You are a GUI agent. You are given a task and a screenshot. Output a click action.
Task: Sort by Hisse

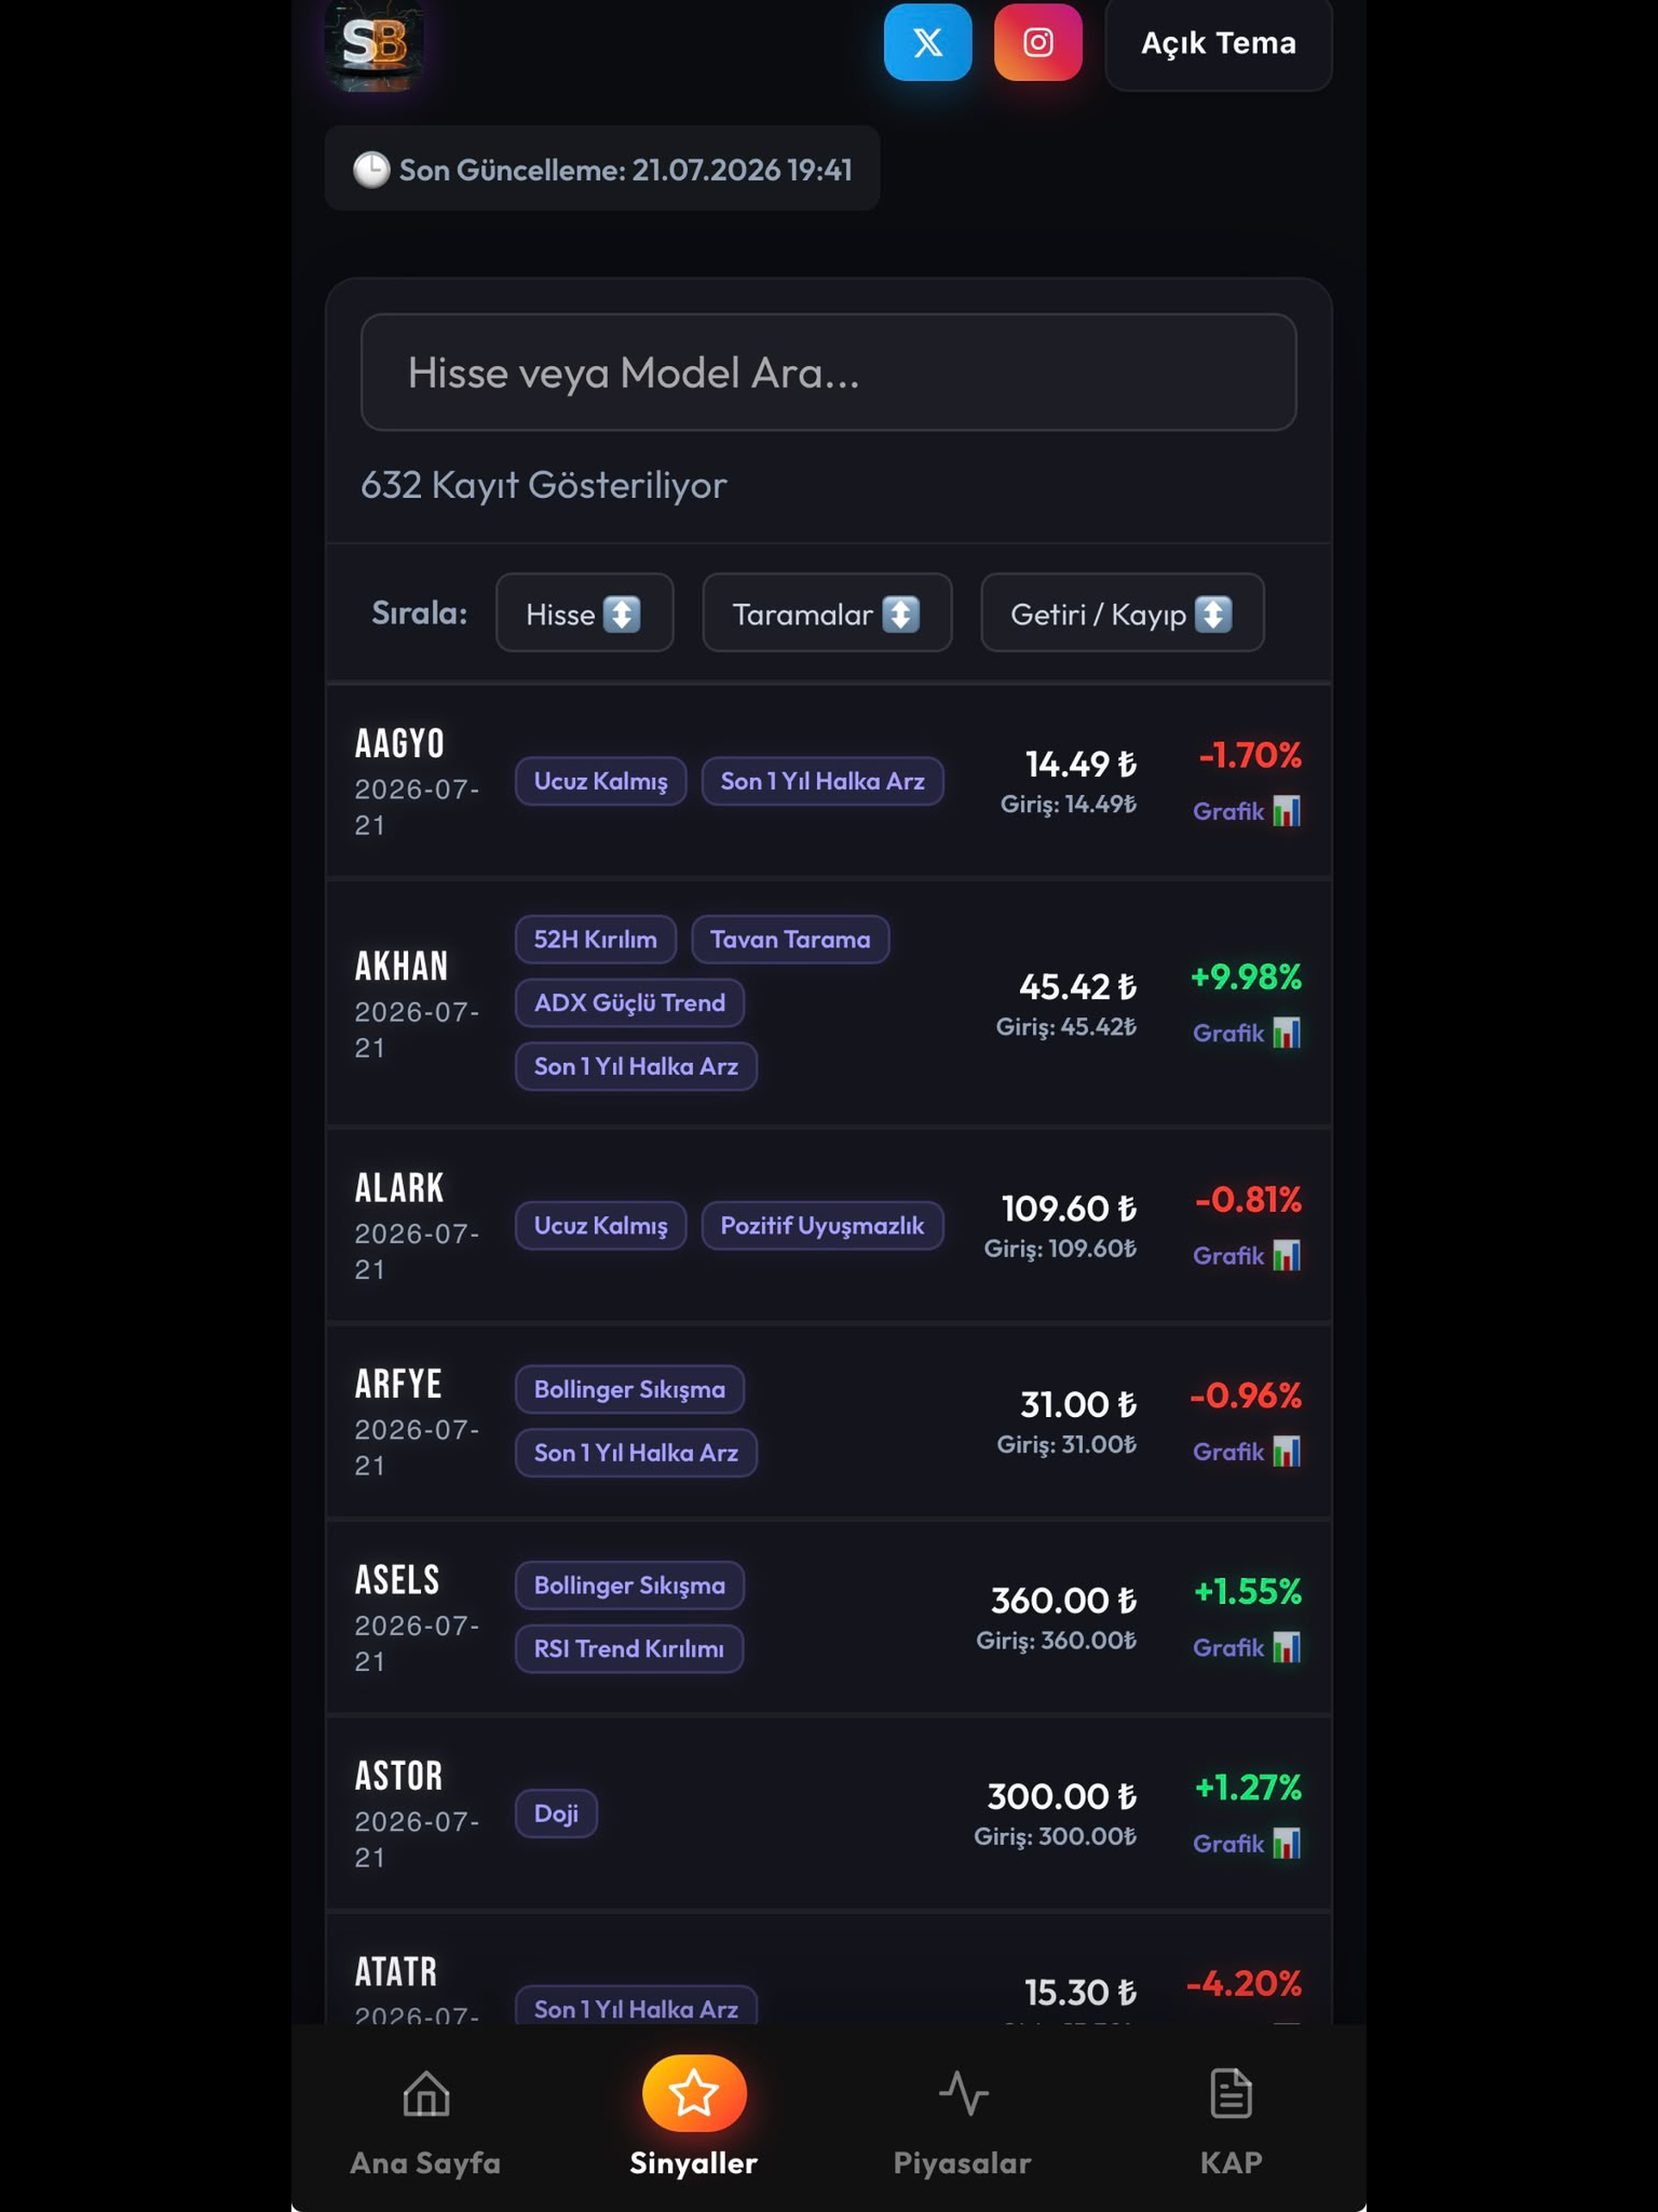pyautogui.click(x=584, y=613)
